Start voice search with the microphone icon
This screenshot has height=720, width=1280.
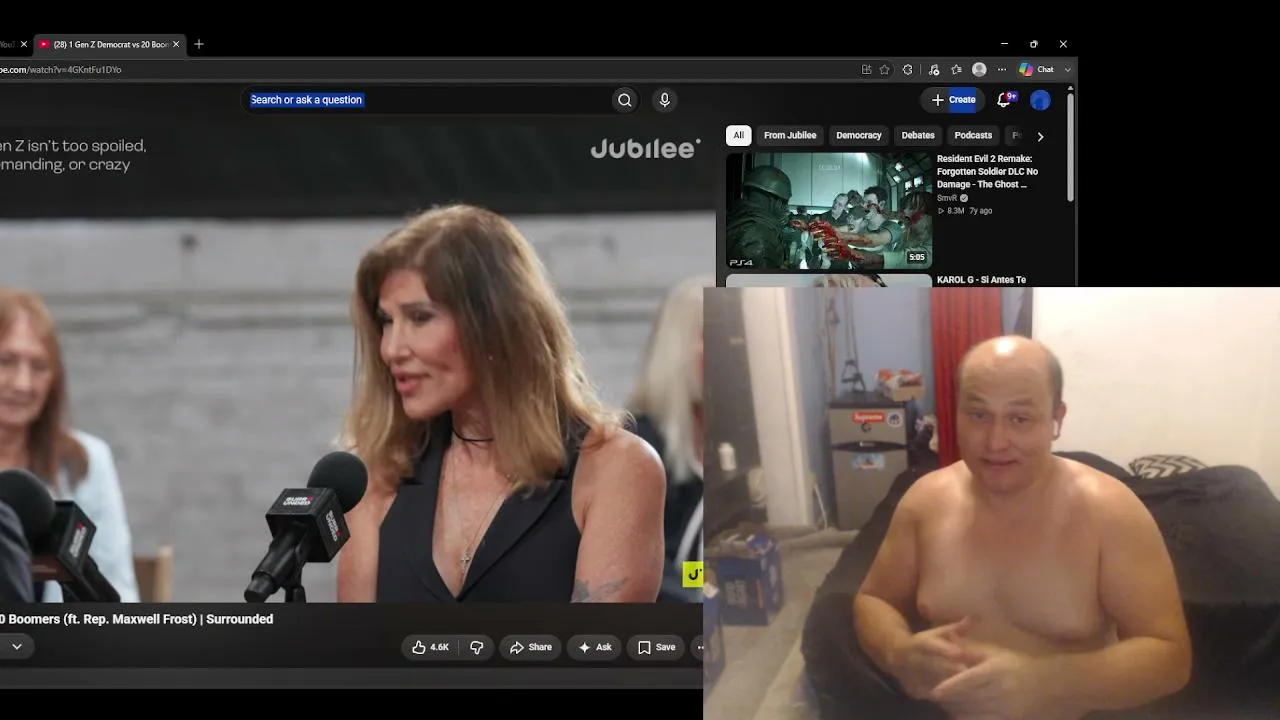point(664,100)
